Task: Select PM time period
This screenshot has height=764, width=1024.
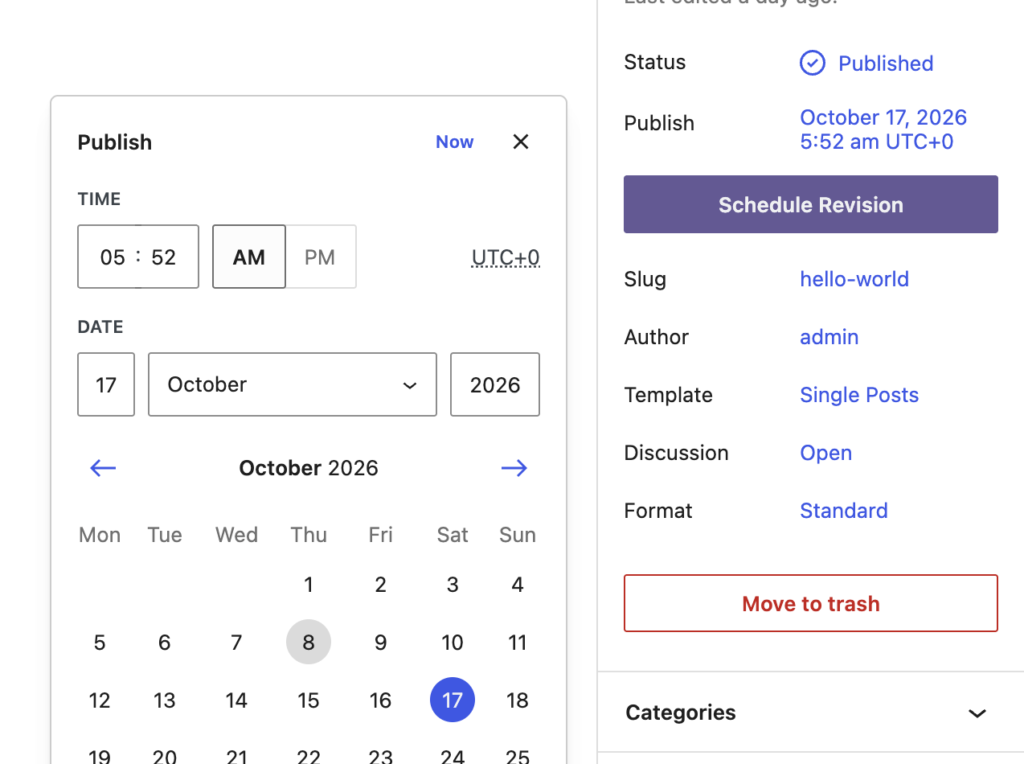Action: click(x=321, y=257)
